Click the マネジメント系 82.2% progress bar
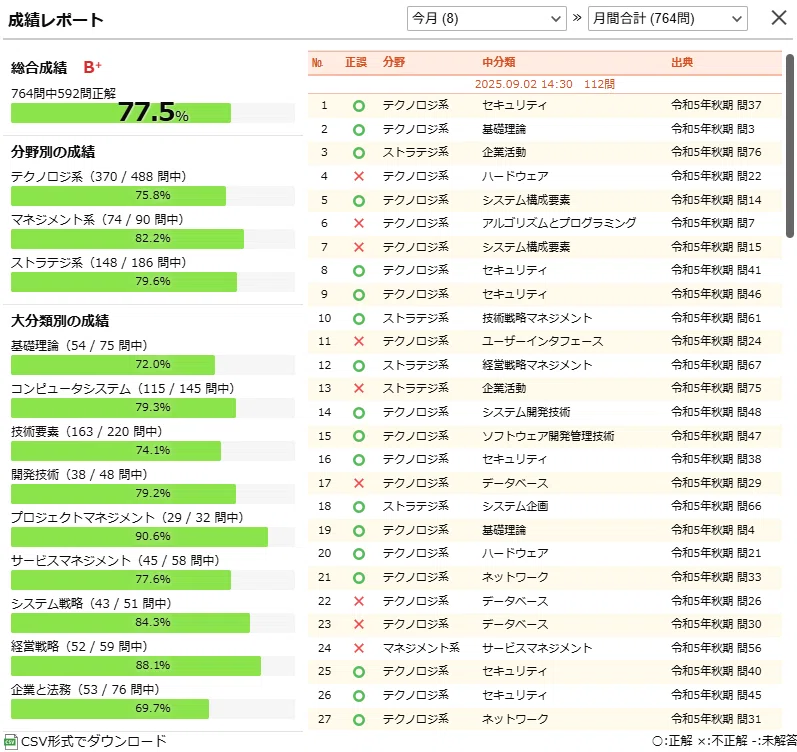This screenshot has width=797, height=752. pyautogui.click(x=153, y=239)
